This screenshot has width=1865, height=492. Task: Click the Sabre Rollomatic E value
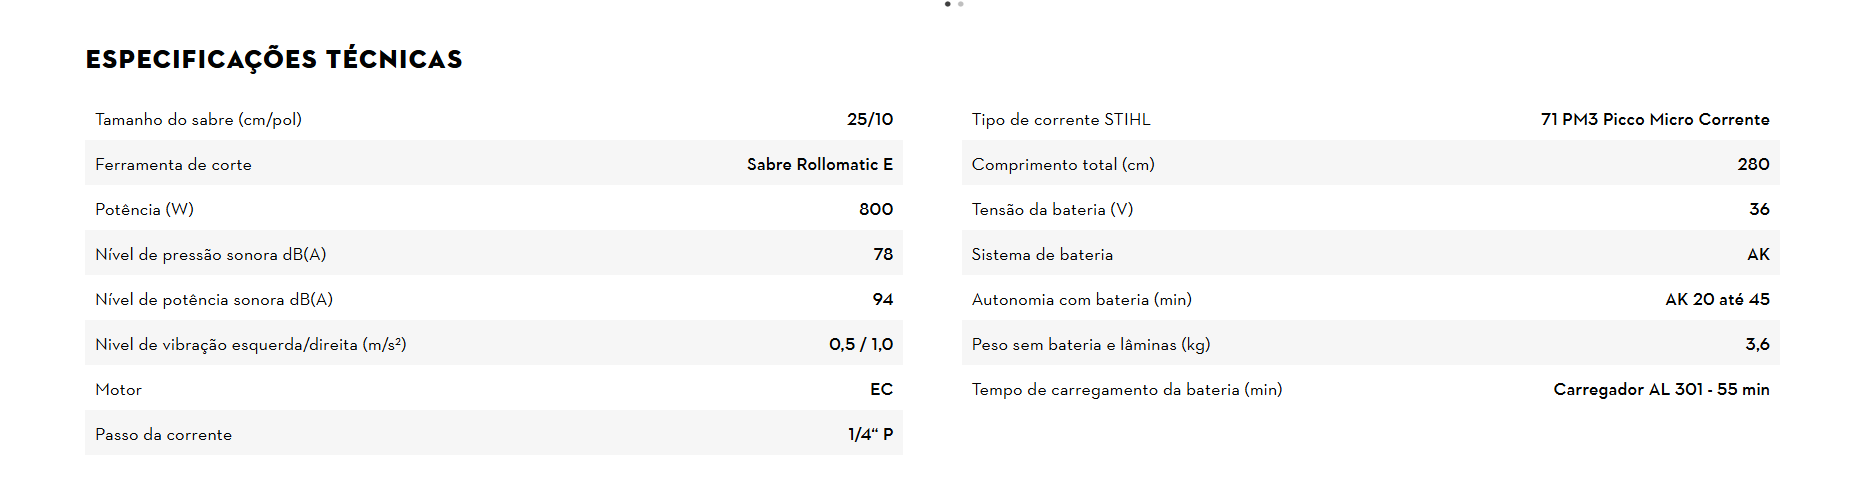819,164
